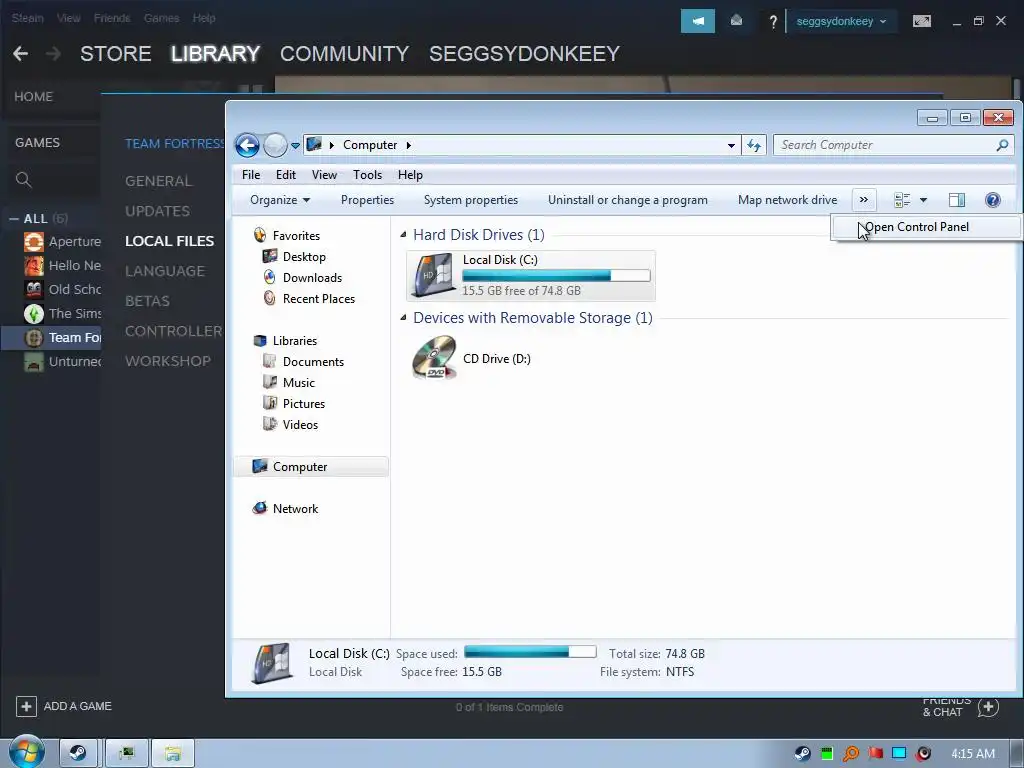Go back in the Explorer window

248,145
